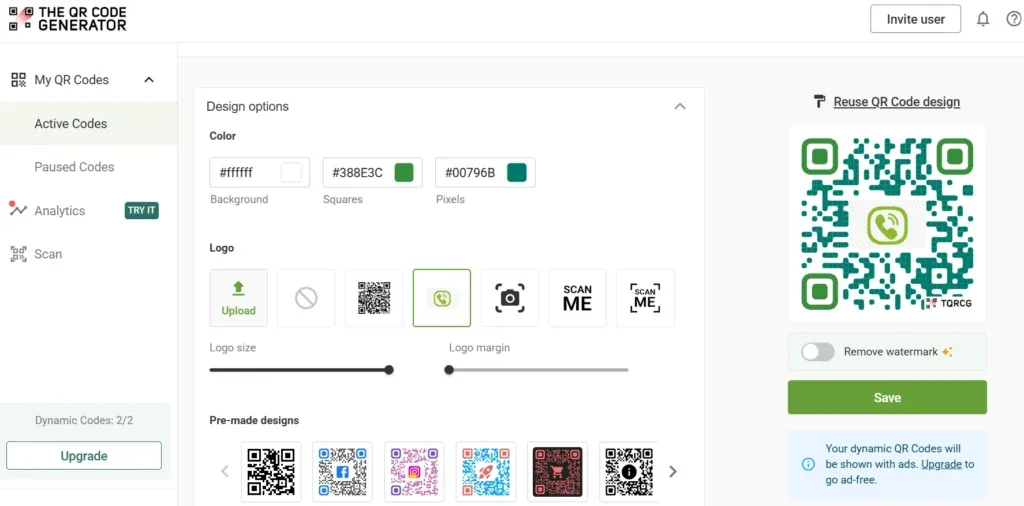Select the plain SCAN ME logo

pyautogui.click(x=577, y=298)
